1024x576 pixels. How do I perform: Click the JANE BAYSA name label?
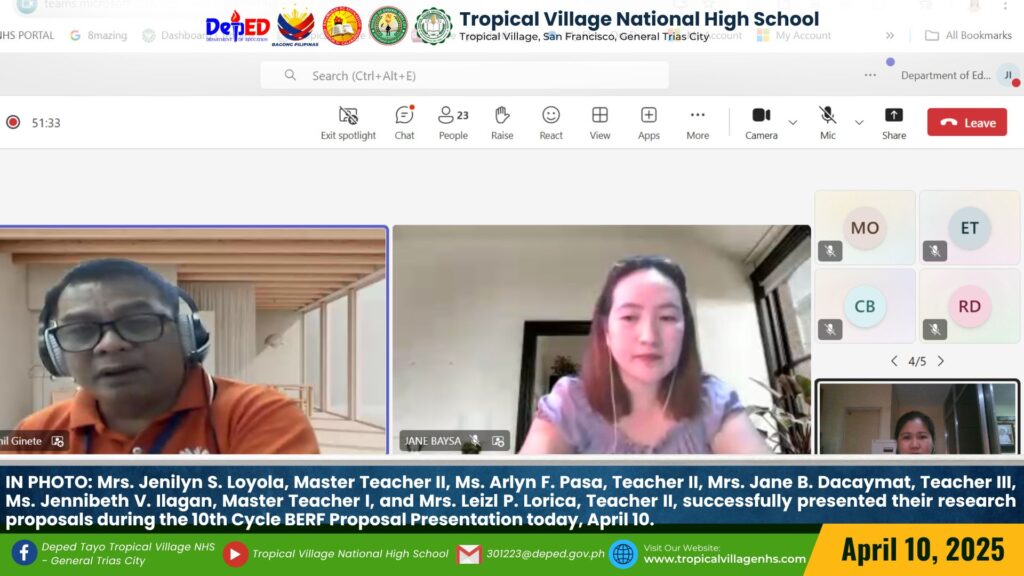[432, 441]
